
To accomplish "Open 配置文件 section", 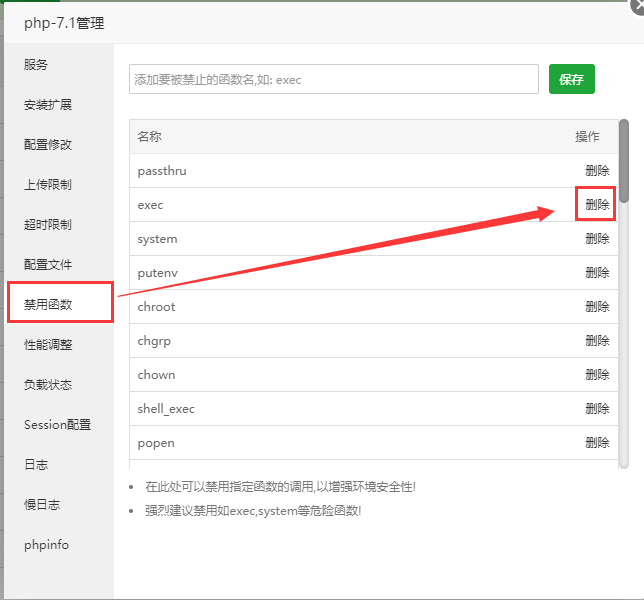I will click(48, 265).
